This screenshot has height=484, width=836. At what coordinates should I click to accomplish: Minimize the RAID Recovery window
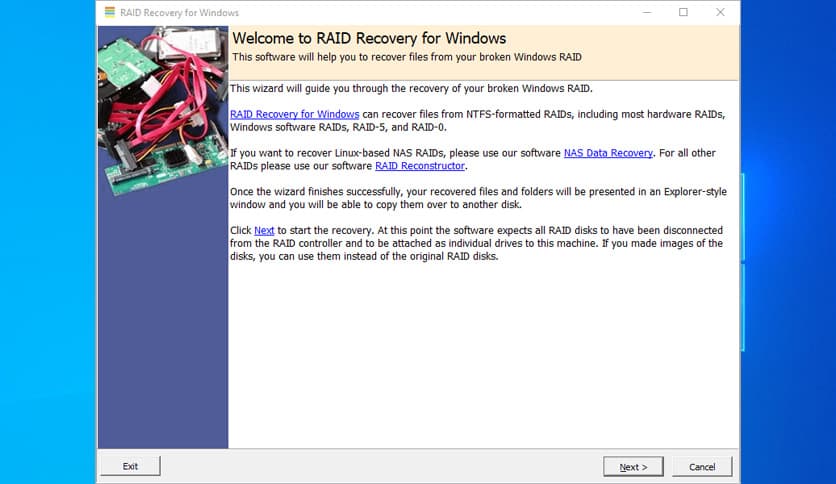tap(647, 12)
